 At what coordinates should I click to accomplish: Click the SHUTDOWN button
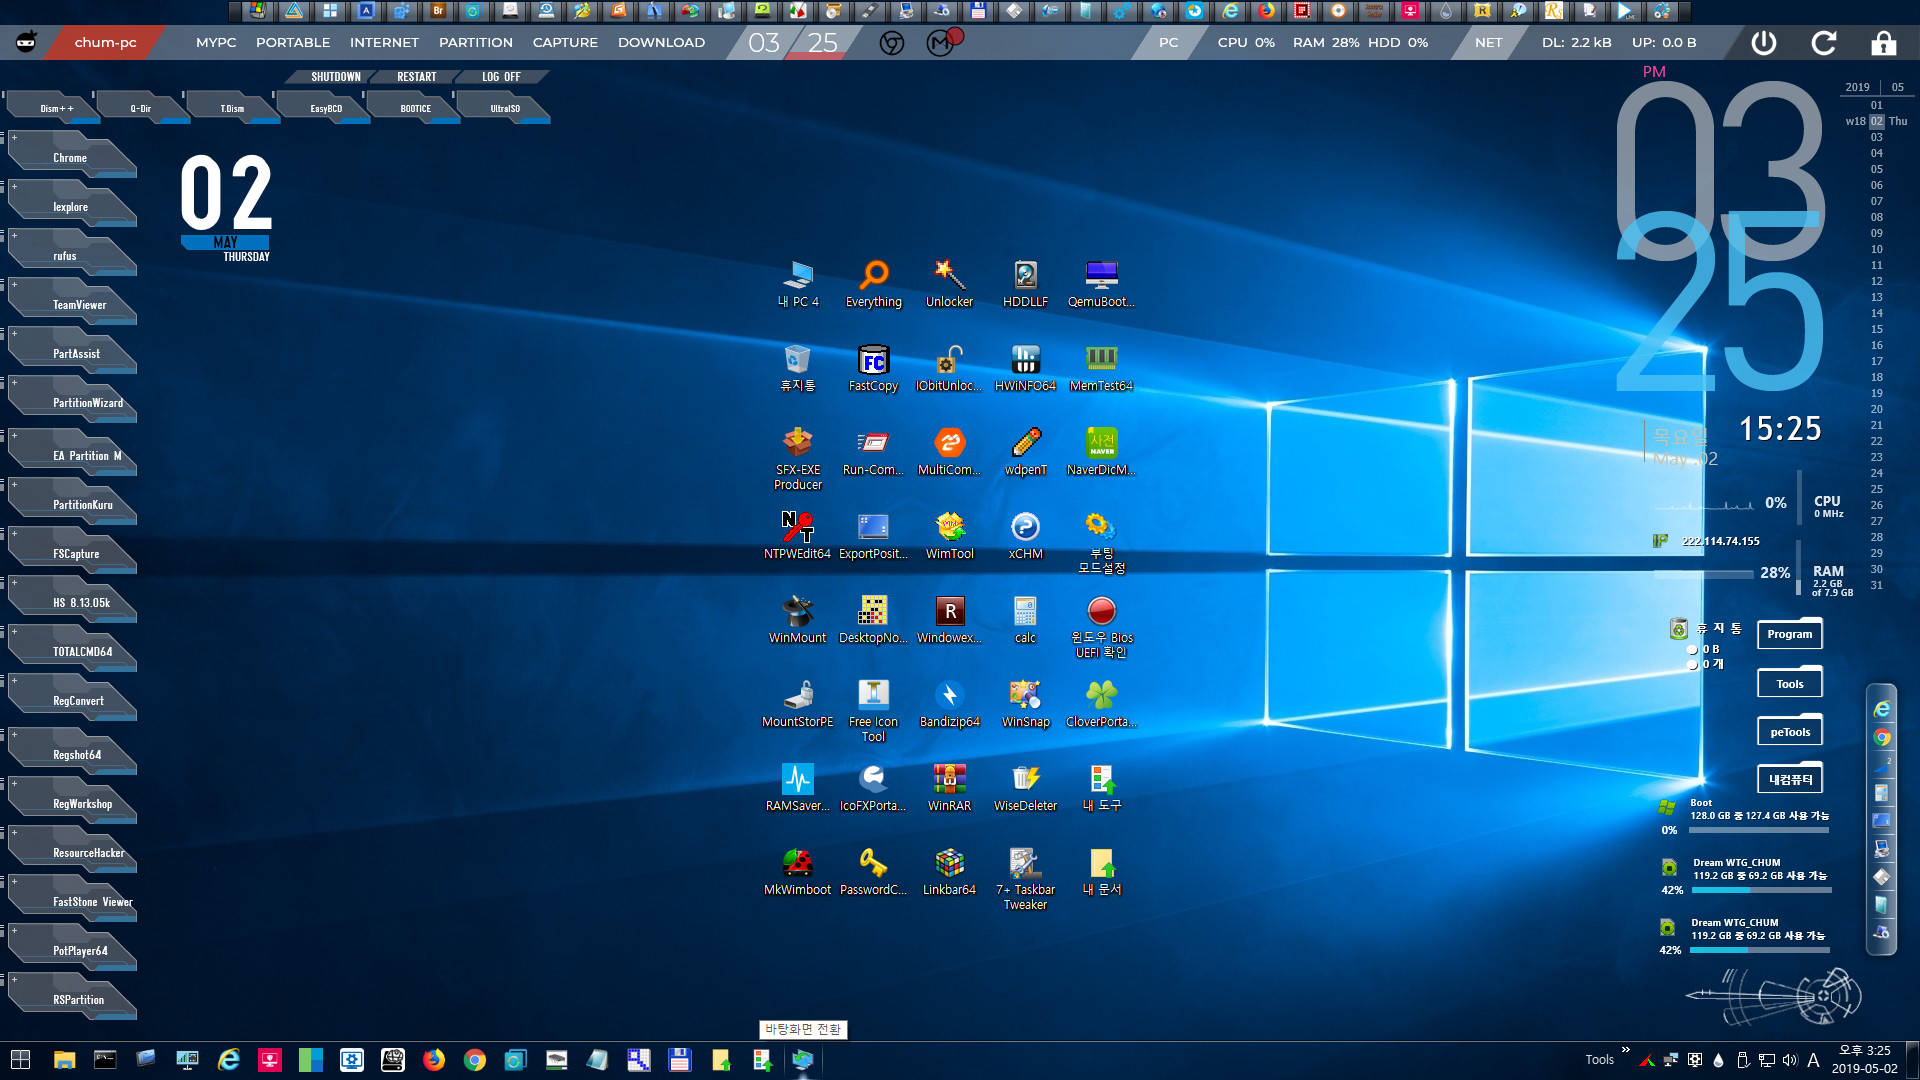point(335,77)
